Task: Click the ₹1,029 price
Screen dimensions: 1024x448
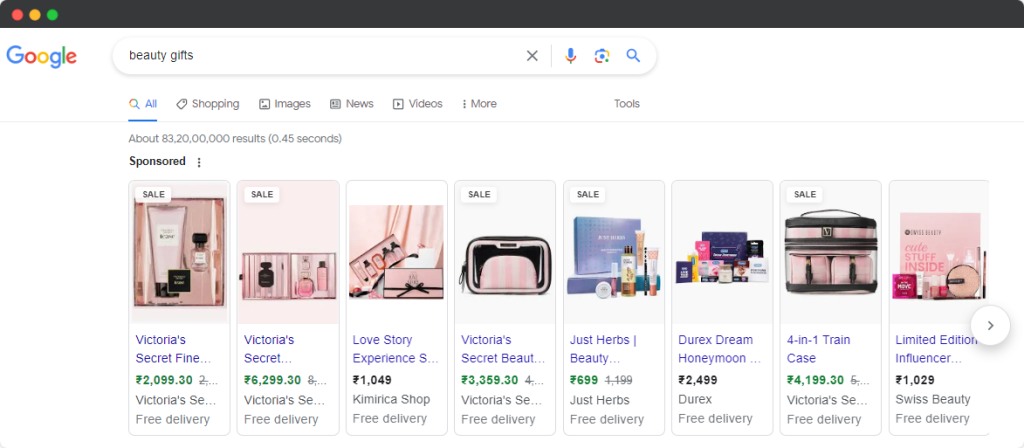Action: (915, 380)
